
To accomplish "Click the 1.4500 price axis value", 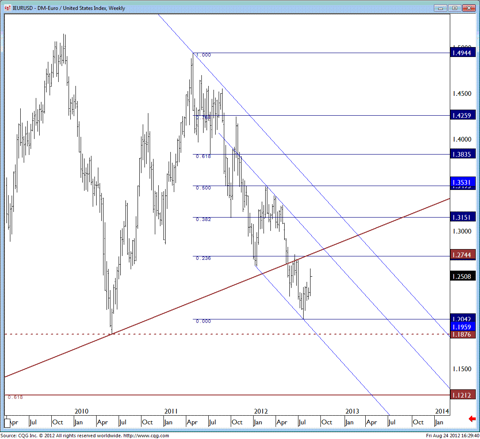I will pos(462,94).
